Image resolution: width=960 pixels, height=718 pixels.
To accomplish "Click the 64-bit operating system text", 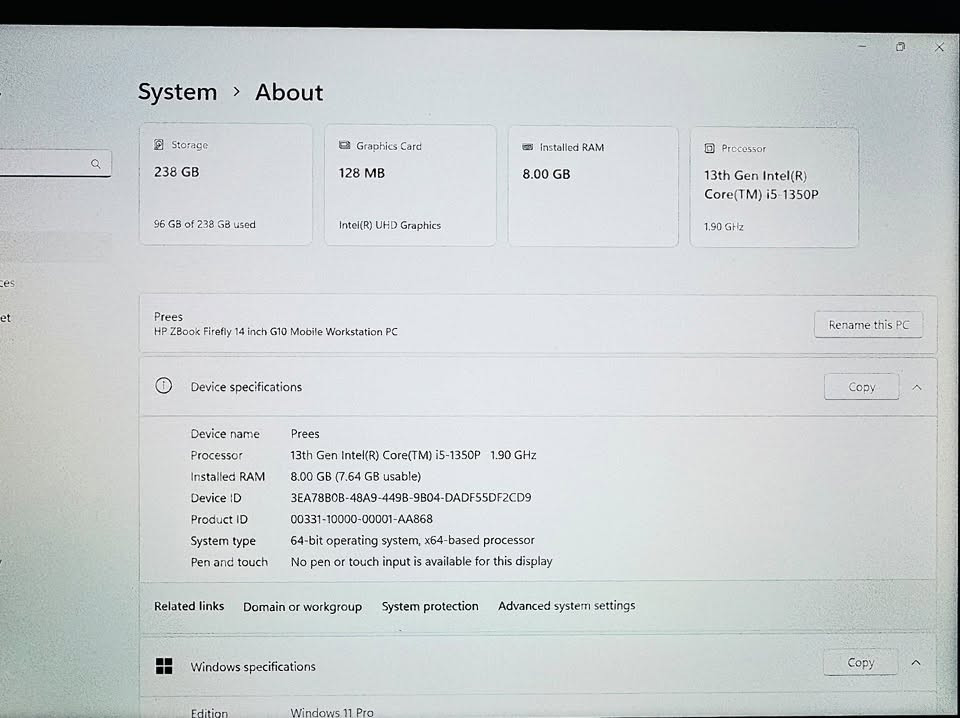I will click(x=413, y=540).
